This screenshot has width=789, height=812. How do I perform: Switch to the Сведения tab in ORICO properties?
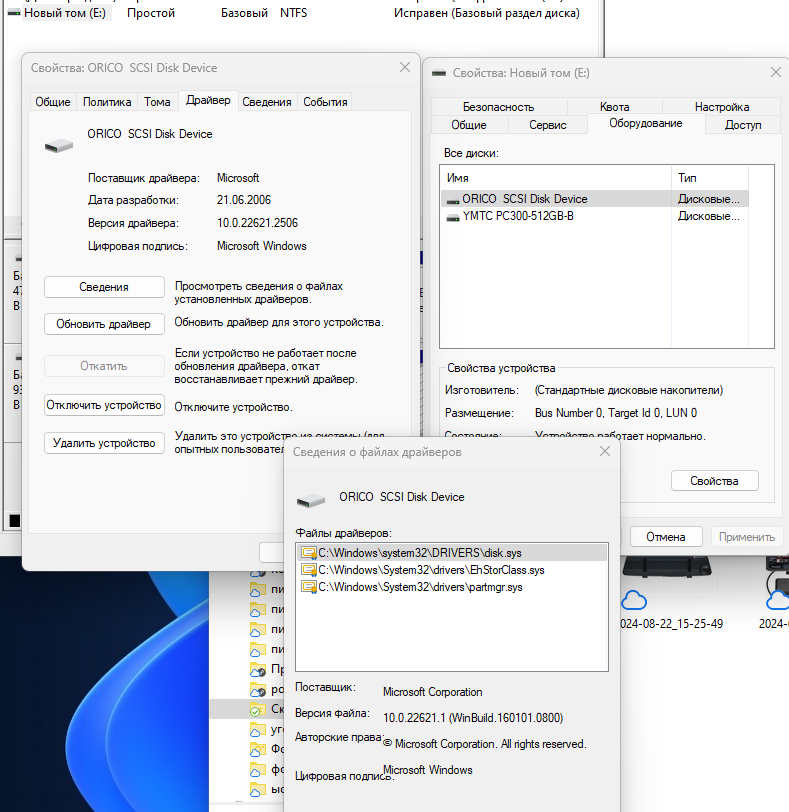click(x=267, y=102)
